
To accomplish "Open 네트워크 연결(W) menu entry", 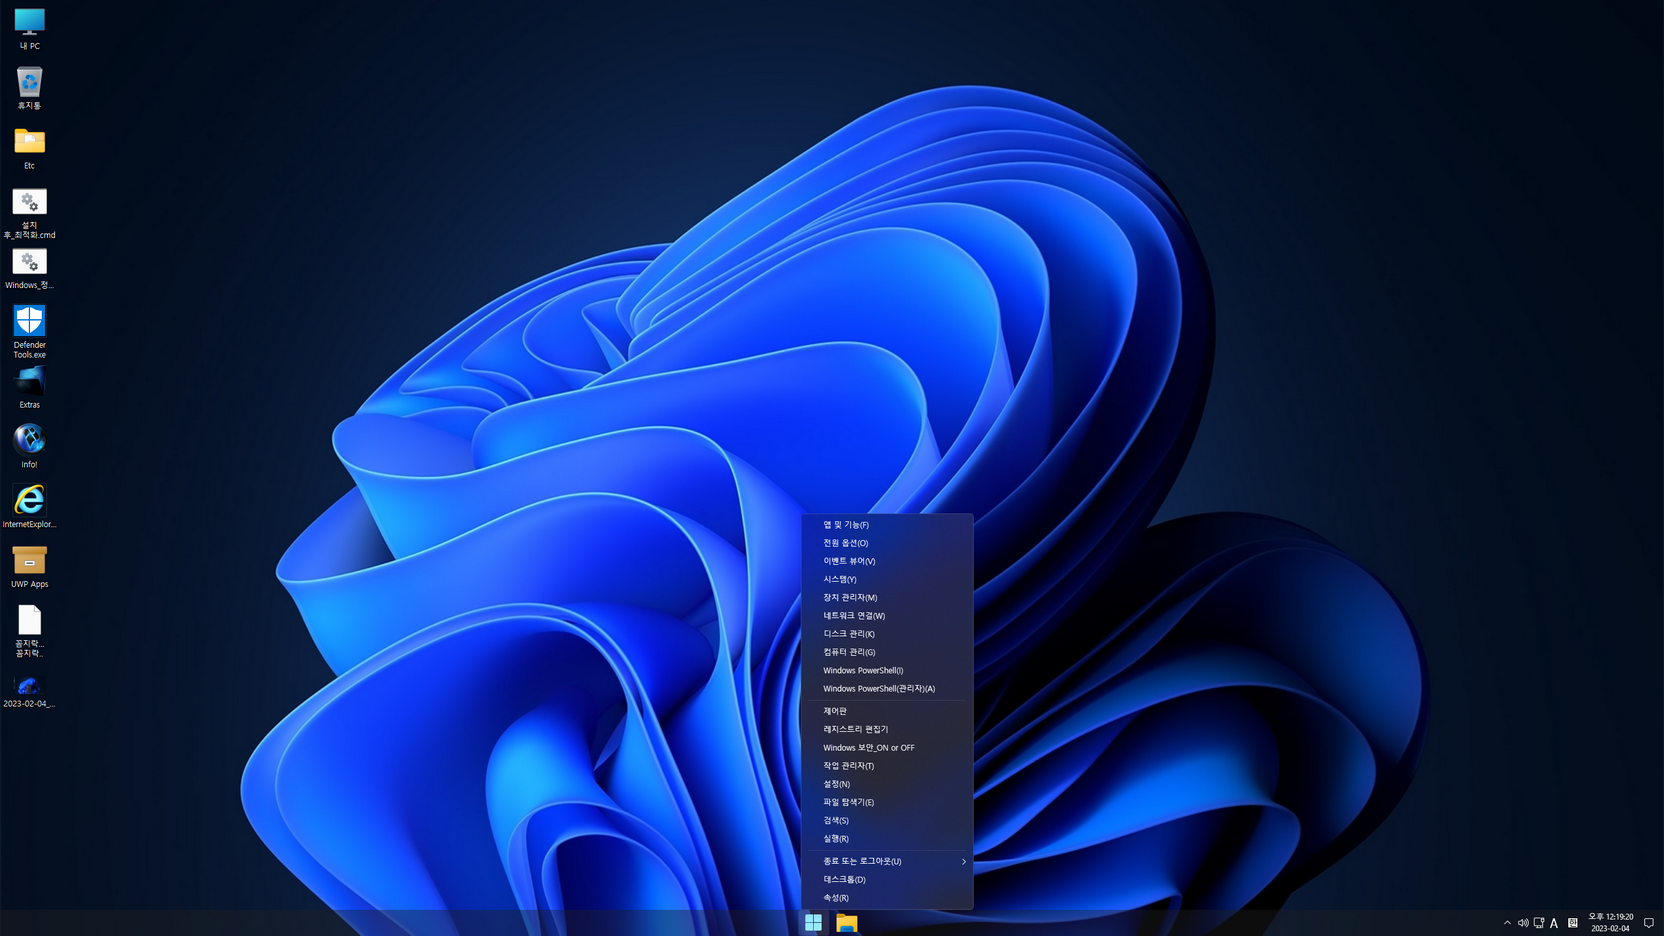I will [x=887, y=616].
